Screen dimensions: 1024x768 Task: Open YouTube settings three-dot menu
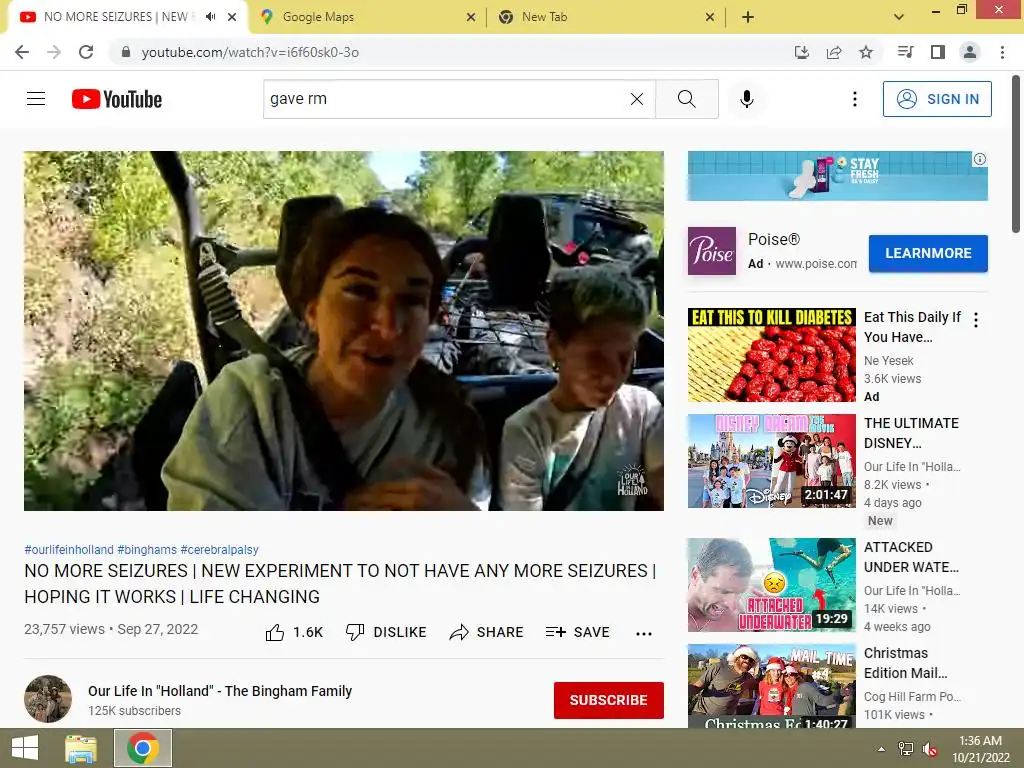click(854, 99)
